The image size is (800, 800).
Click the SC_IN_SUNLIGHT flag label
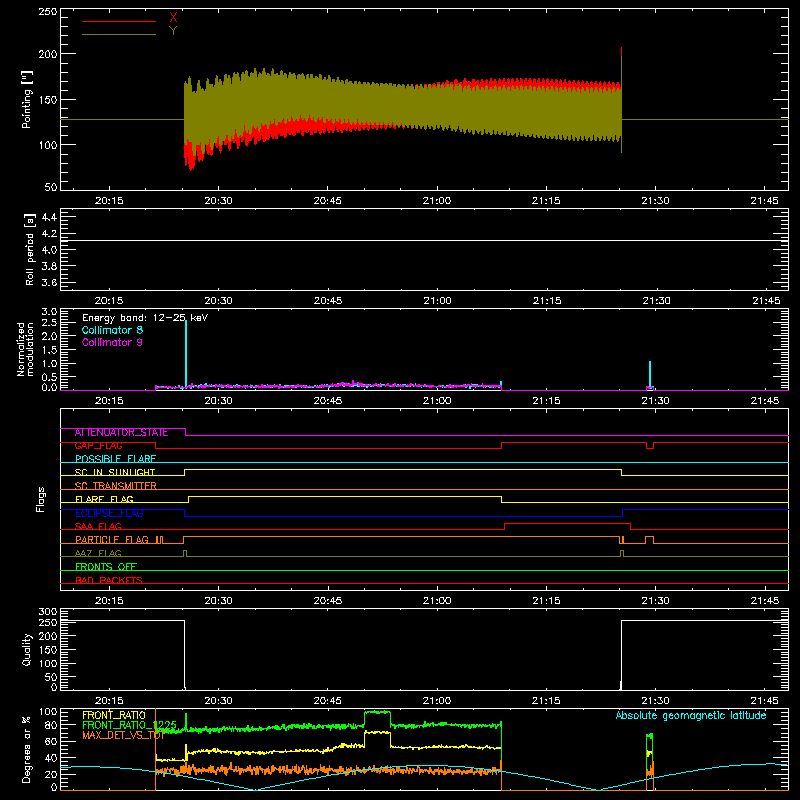click(x=115, y=472)
